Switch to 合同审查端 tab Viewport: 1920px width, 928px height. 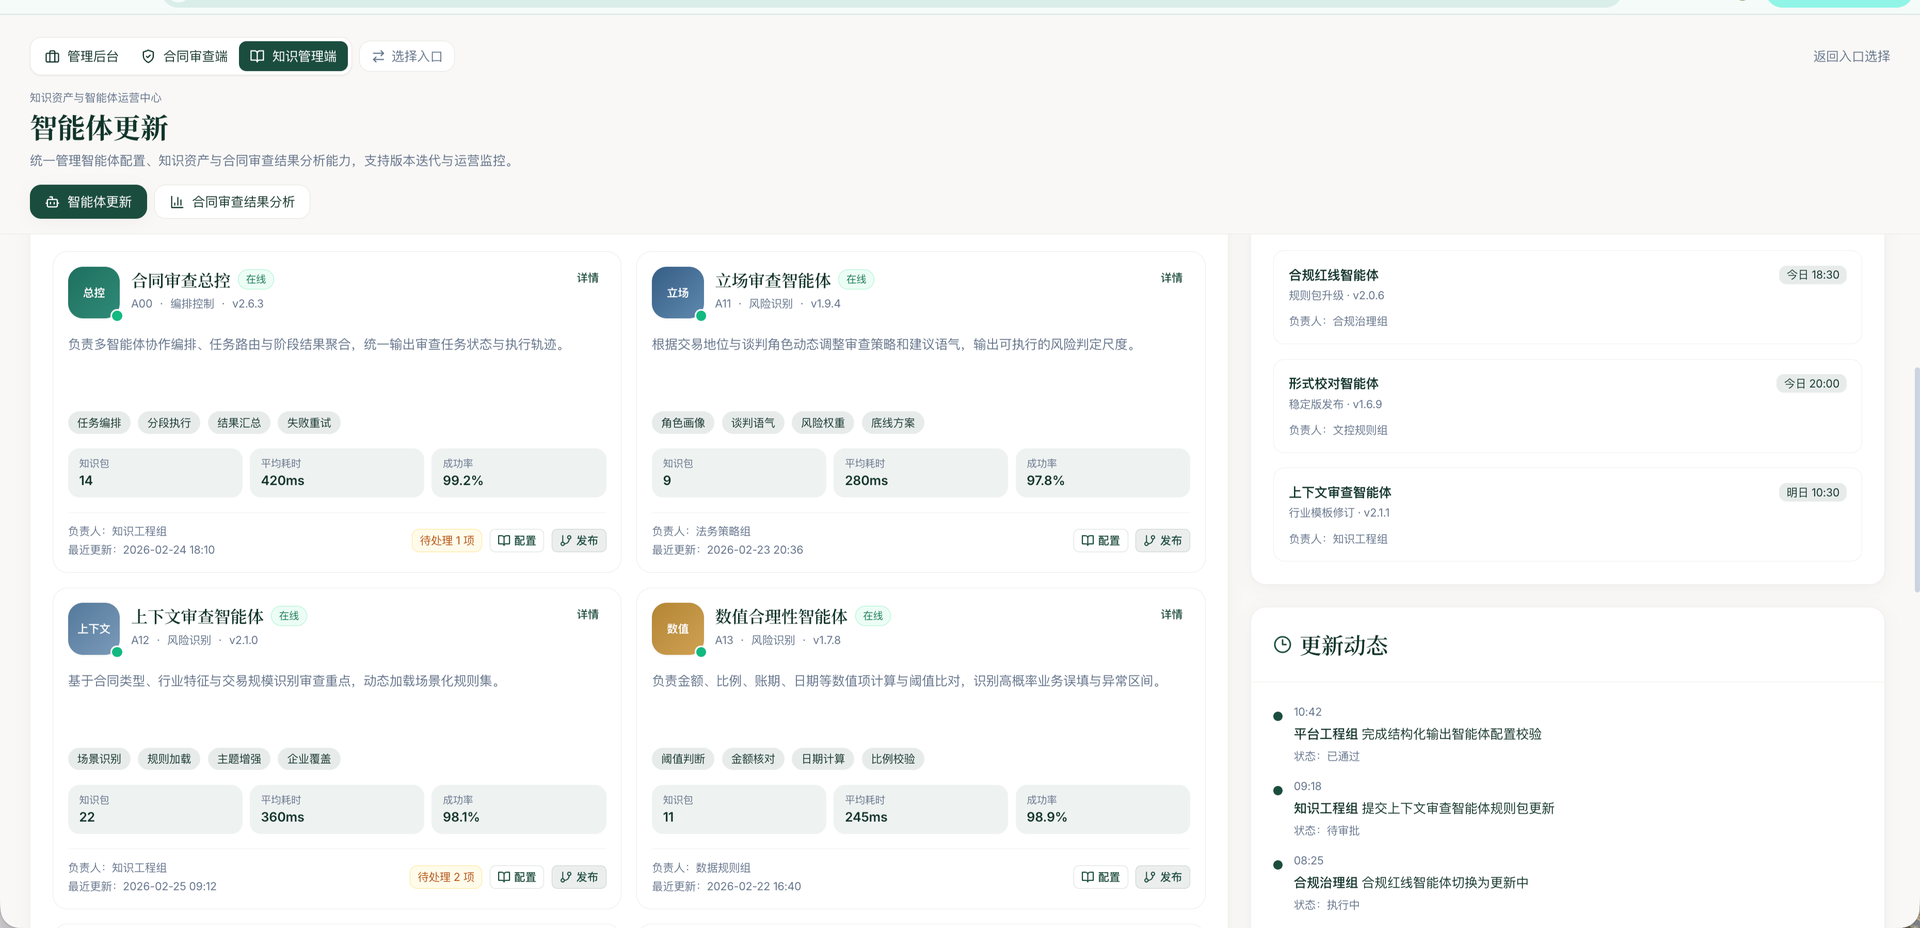185,56
